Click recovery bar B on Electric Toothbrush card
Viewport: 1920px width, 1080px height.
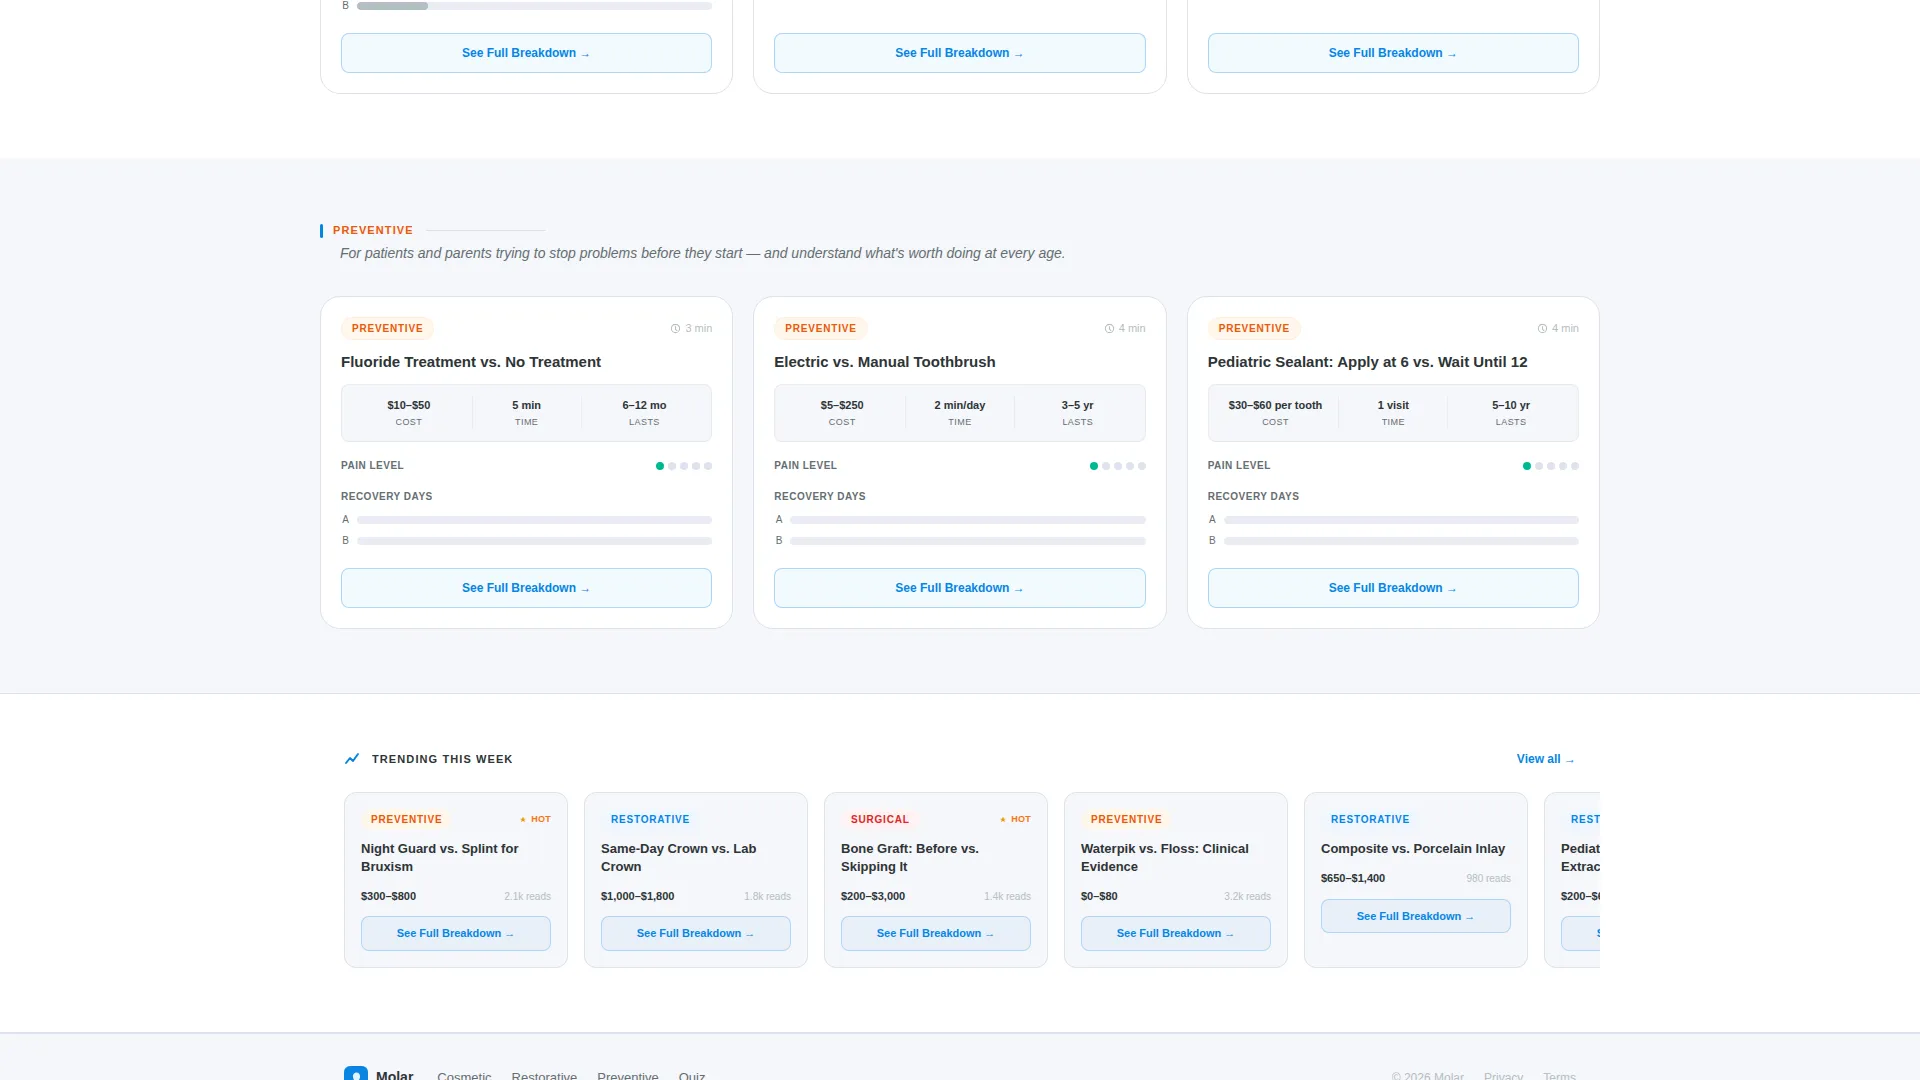coord(968,541)
